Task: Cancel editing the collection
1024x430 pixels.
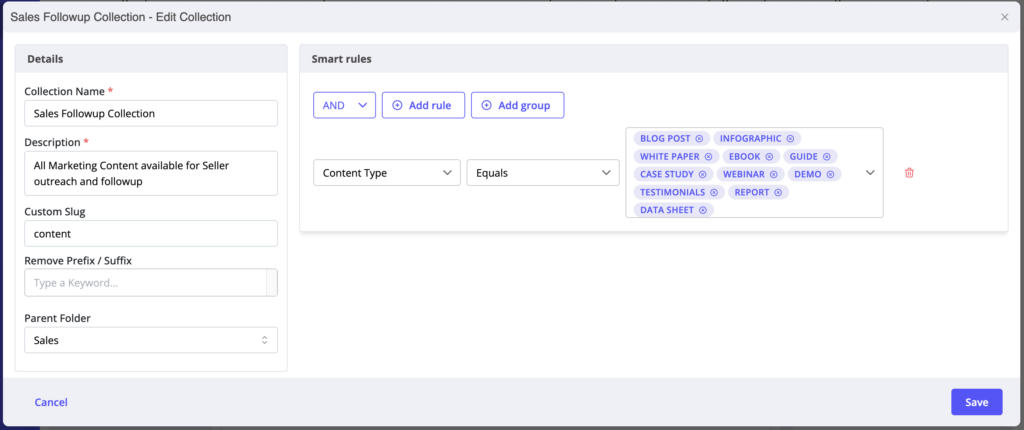Action: [x=51, y=402]
